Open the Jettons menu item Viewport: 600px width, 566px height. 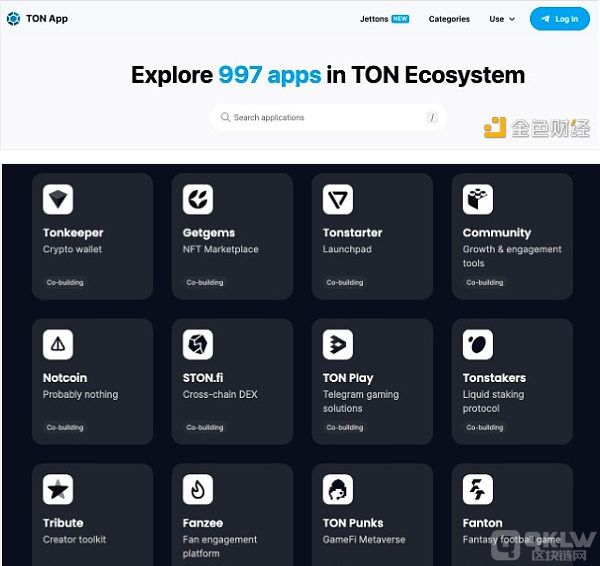point(374,19)
